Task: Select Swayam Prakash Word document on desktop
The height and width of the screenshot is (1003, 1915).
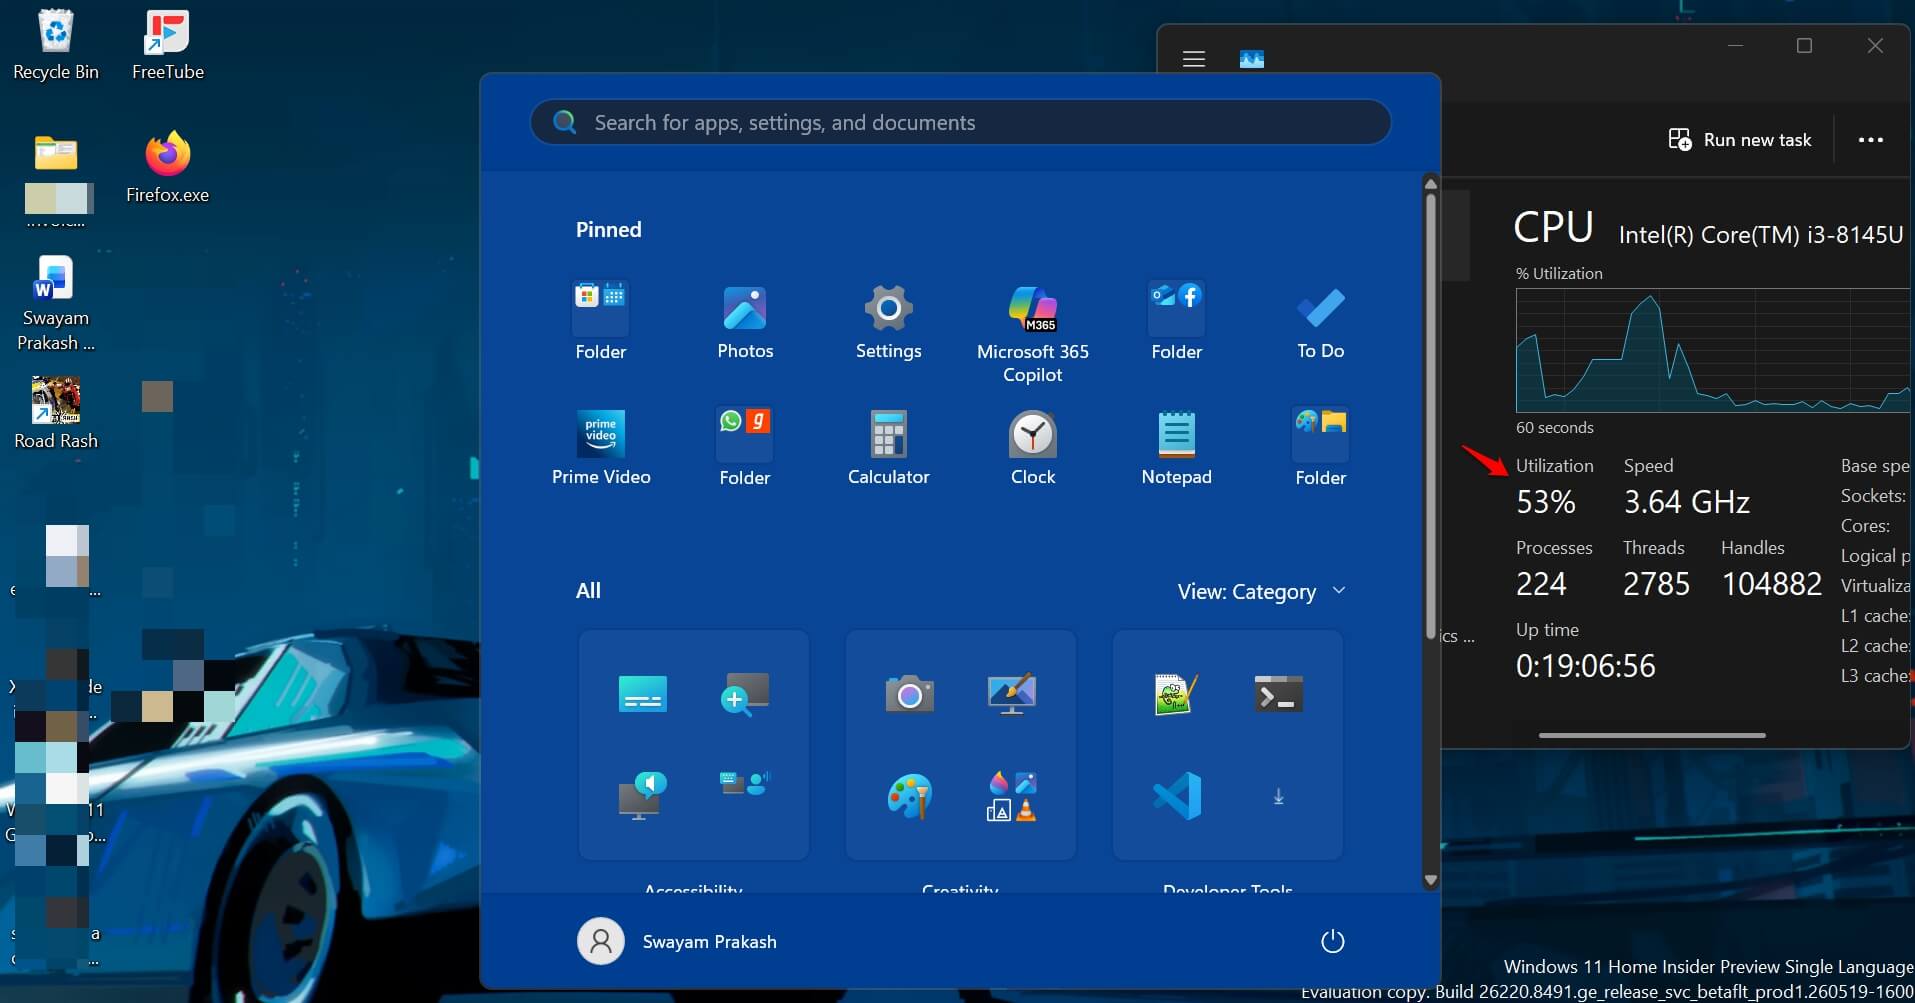Action: click(55, 303)
